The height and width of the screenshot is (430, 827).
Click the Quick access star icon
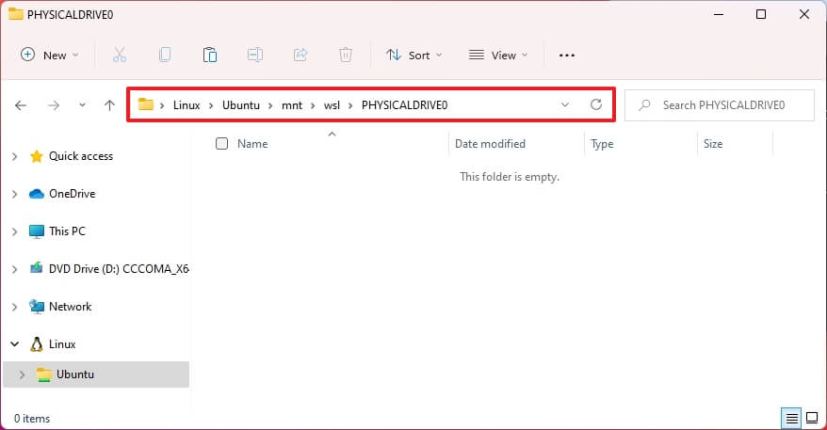[x=36, y=156]
